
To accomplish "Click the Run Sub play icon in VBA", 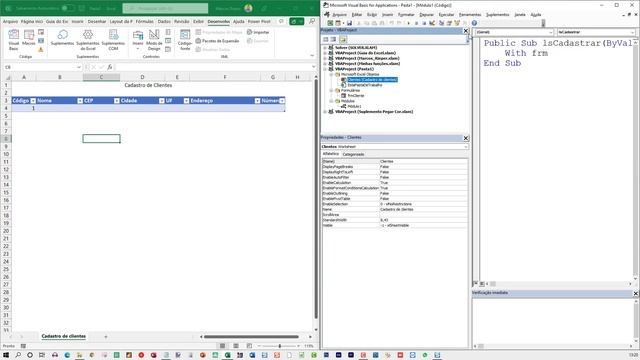I will pyautogui.click(x=408, y=23).
